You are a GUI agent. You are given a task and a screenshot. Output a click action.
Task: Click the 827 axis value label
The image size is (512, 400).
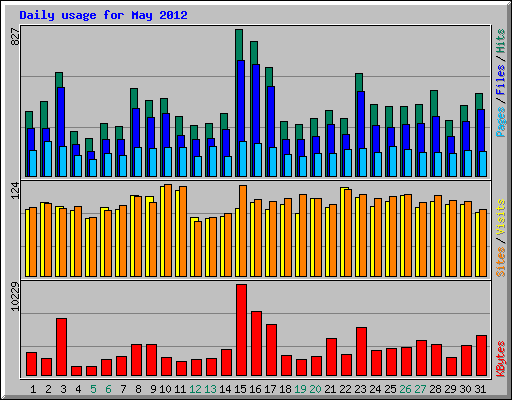coord(15,37)
